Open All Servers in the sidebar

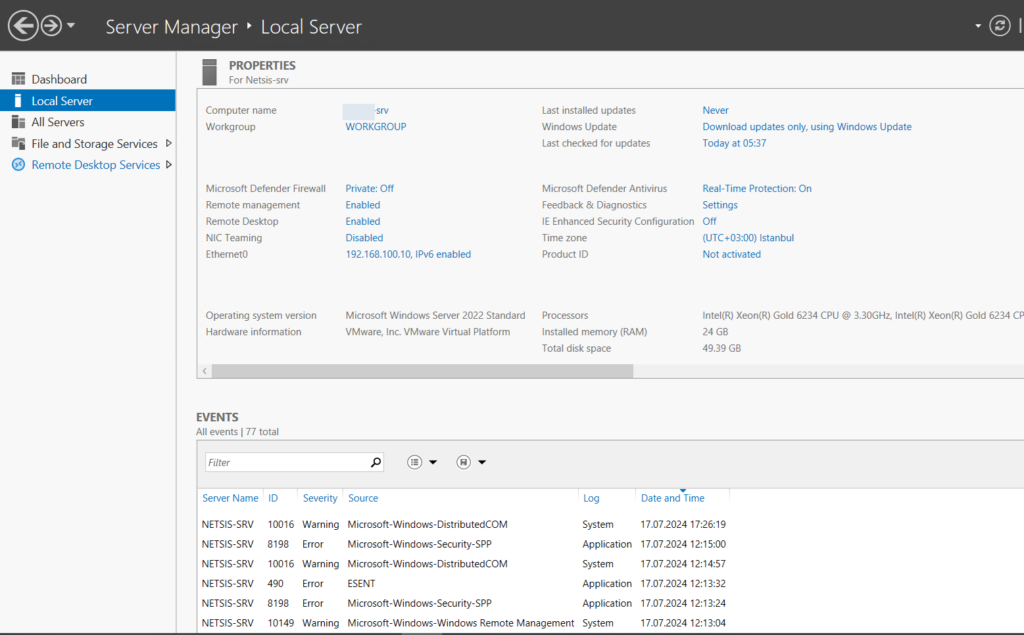point(57,122)
